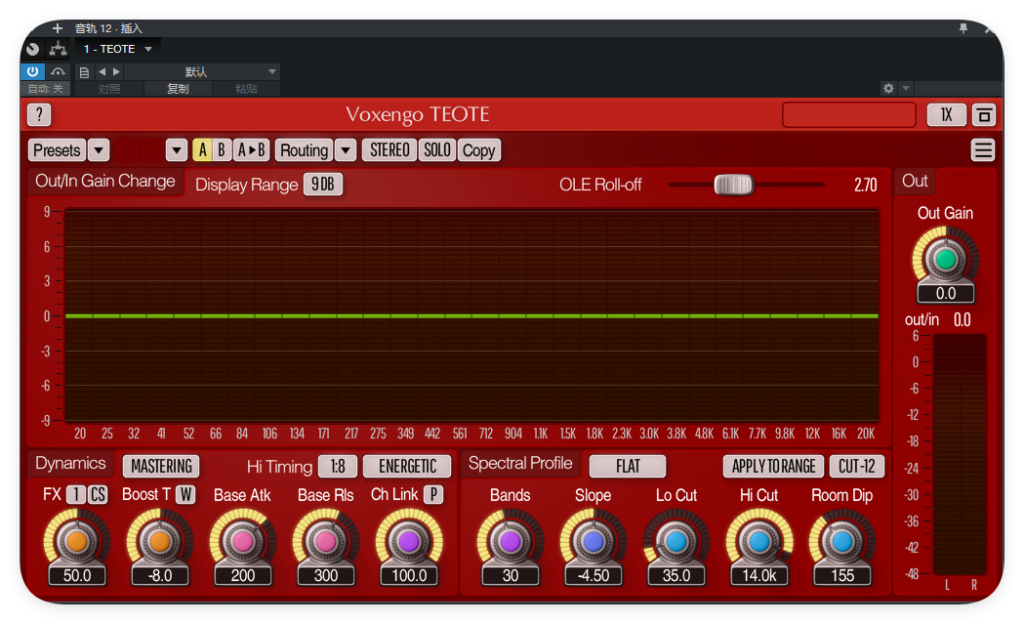Screen dimensions: 1024x624
Task: Change the 9 DB display range
Action: click(323, 184)
